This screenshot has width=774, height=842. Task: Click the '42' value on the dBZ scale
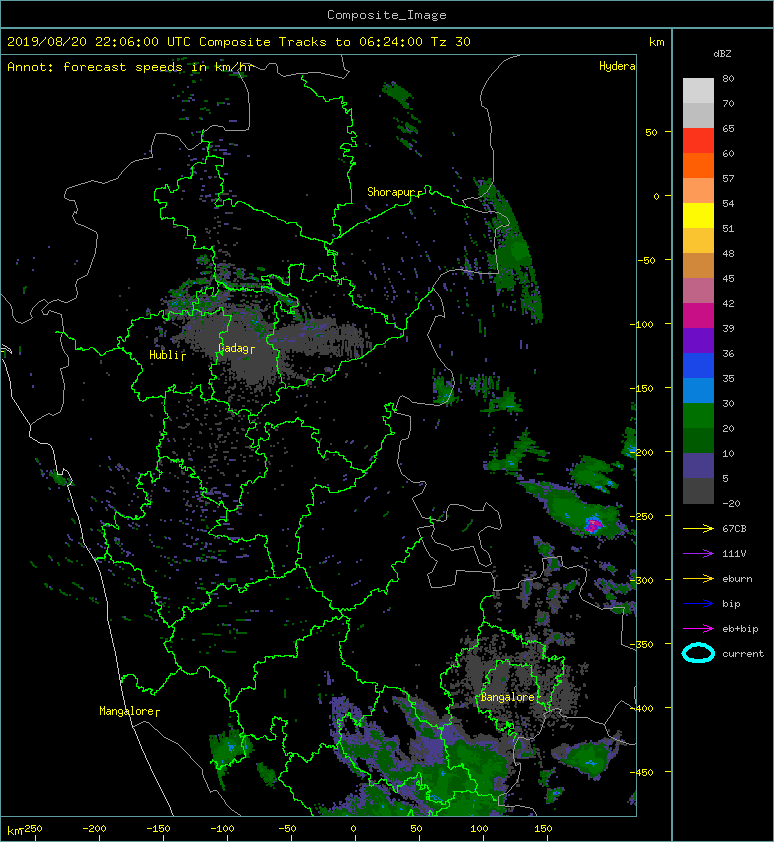[728, 303]
